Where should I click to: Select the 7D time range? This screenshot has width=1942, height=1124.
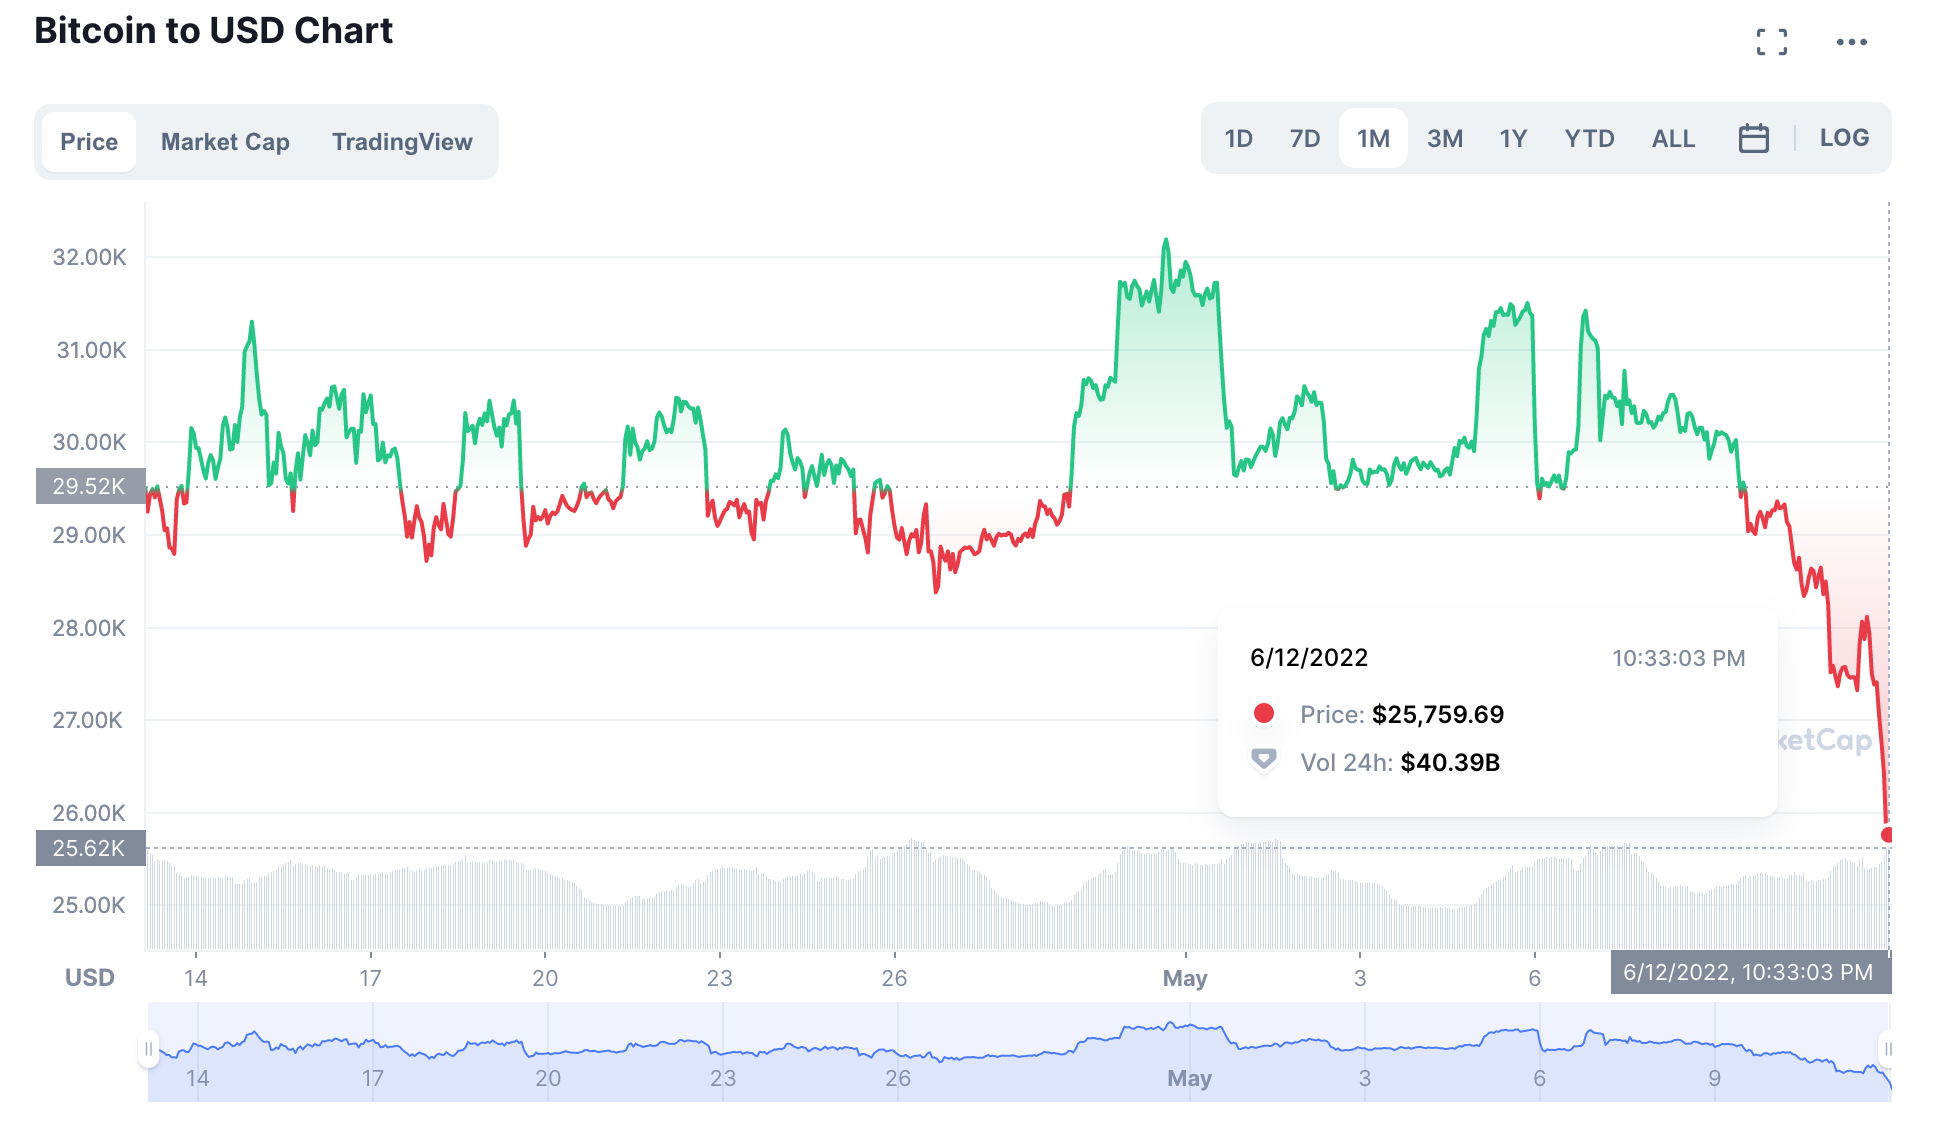tap(1304, 138)
